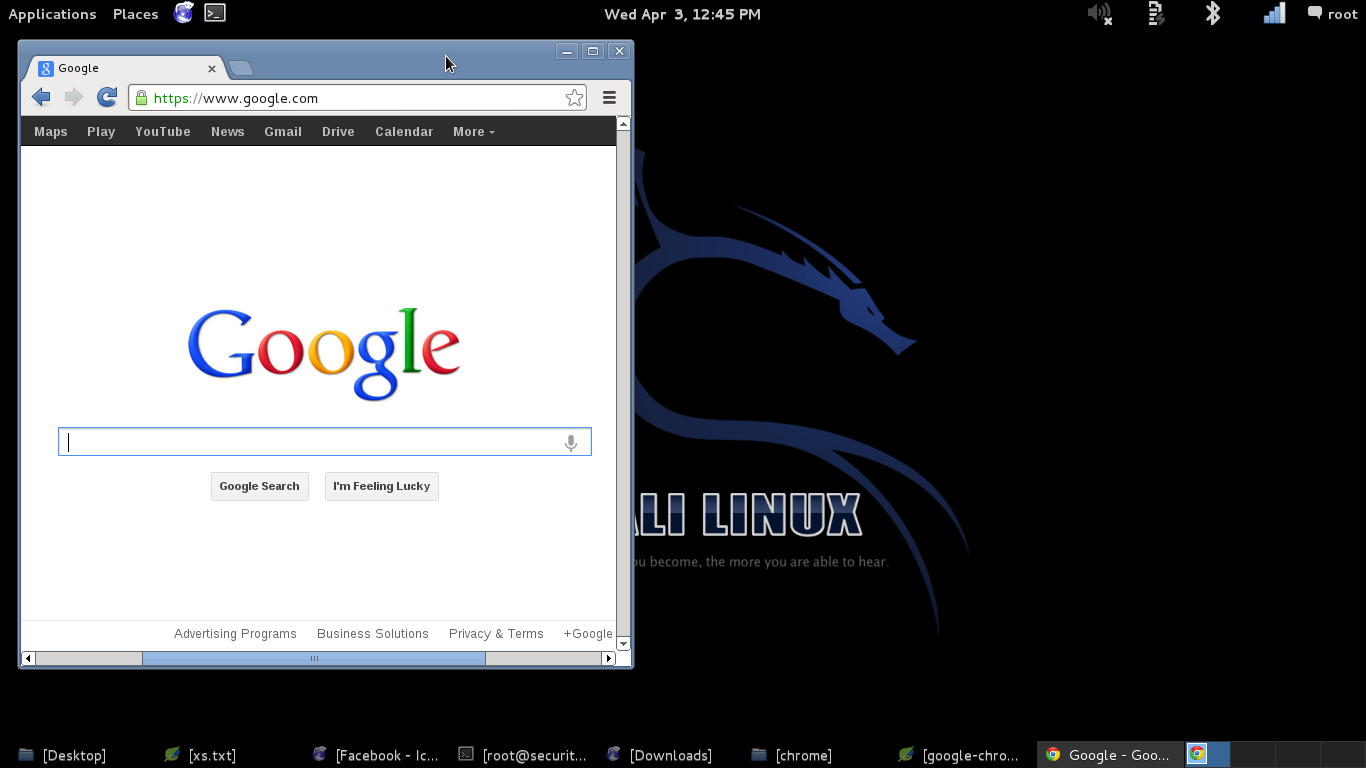Click the horizontal scrollbar thumb
The width and height of the screenshot is (1366, 768).
tap(314, 658)
